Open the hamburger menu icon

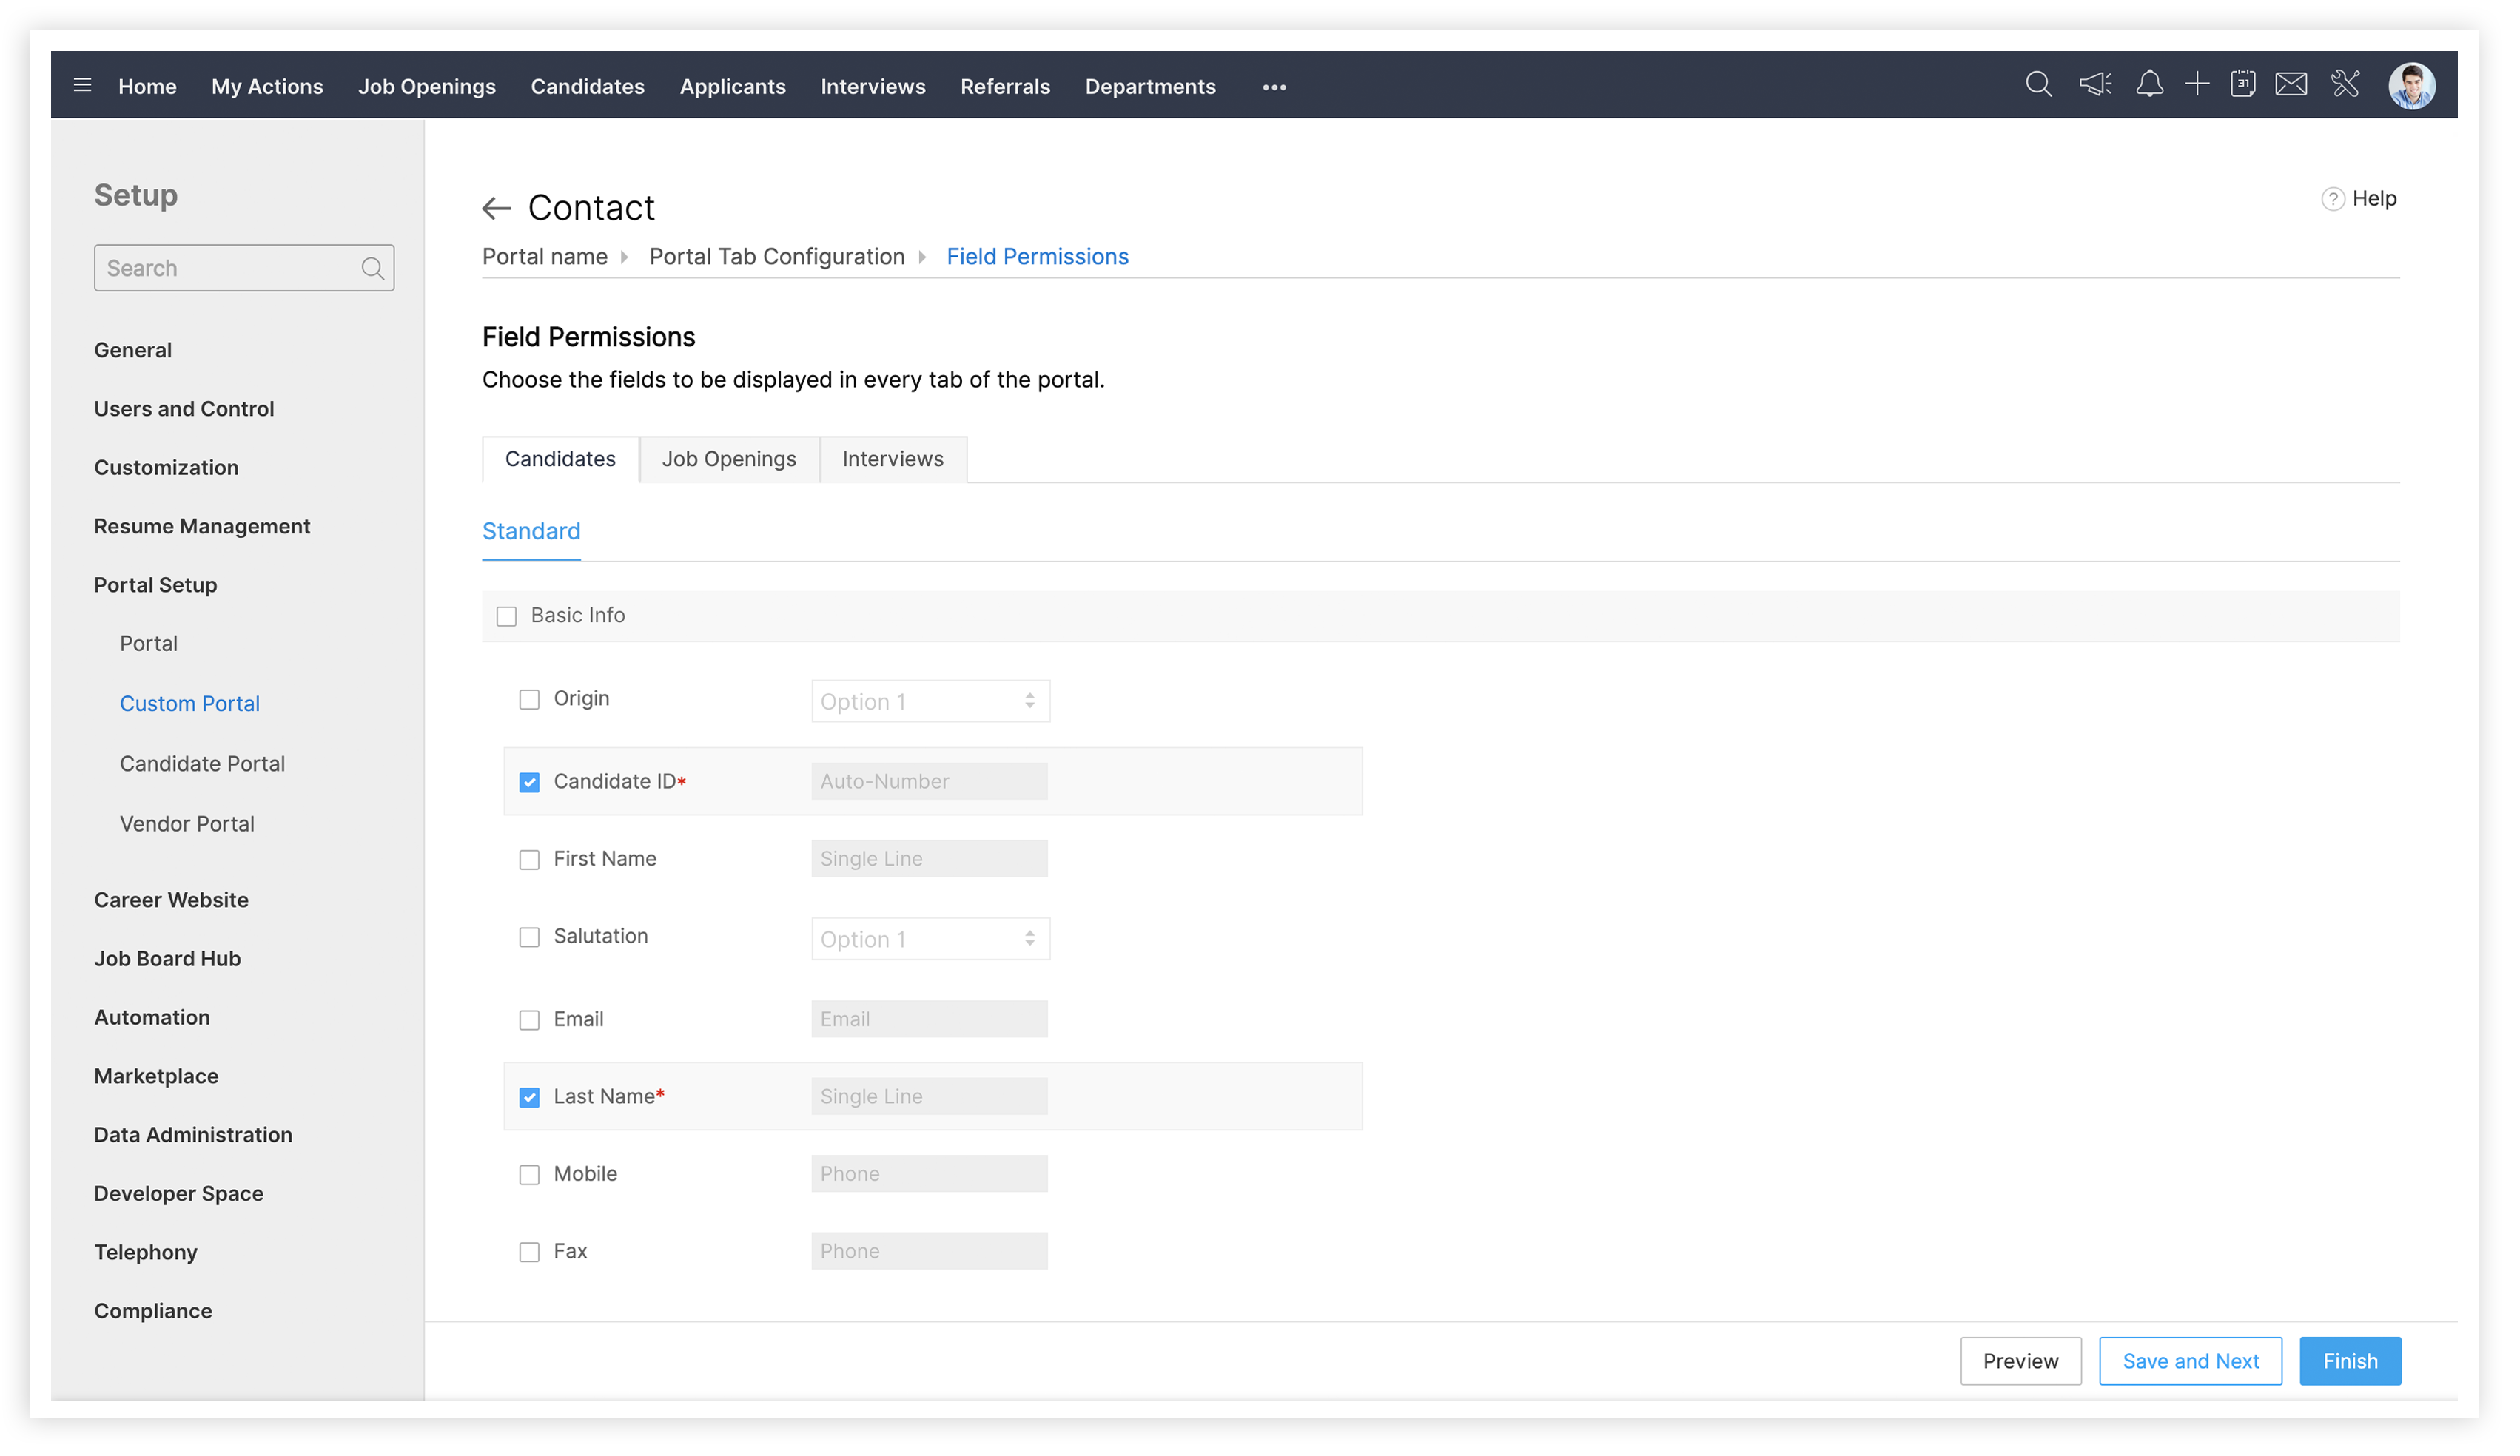click(x=83, y=86)
